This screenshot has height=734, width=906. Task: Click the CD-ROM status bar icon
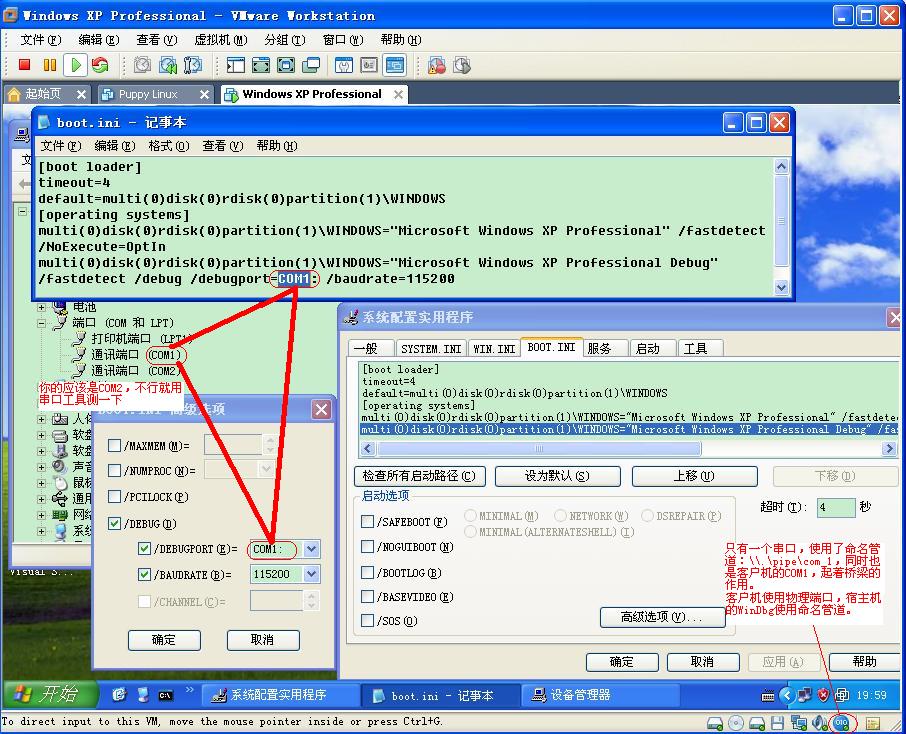pyautogui.click(x=736, y=723)
